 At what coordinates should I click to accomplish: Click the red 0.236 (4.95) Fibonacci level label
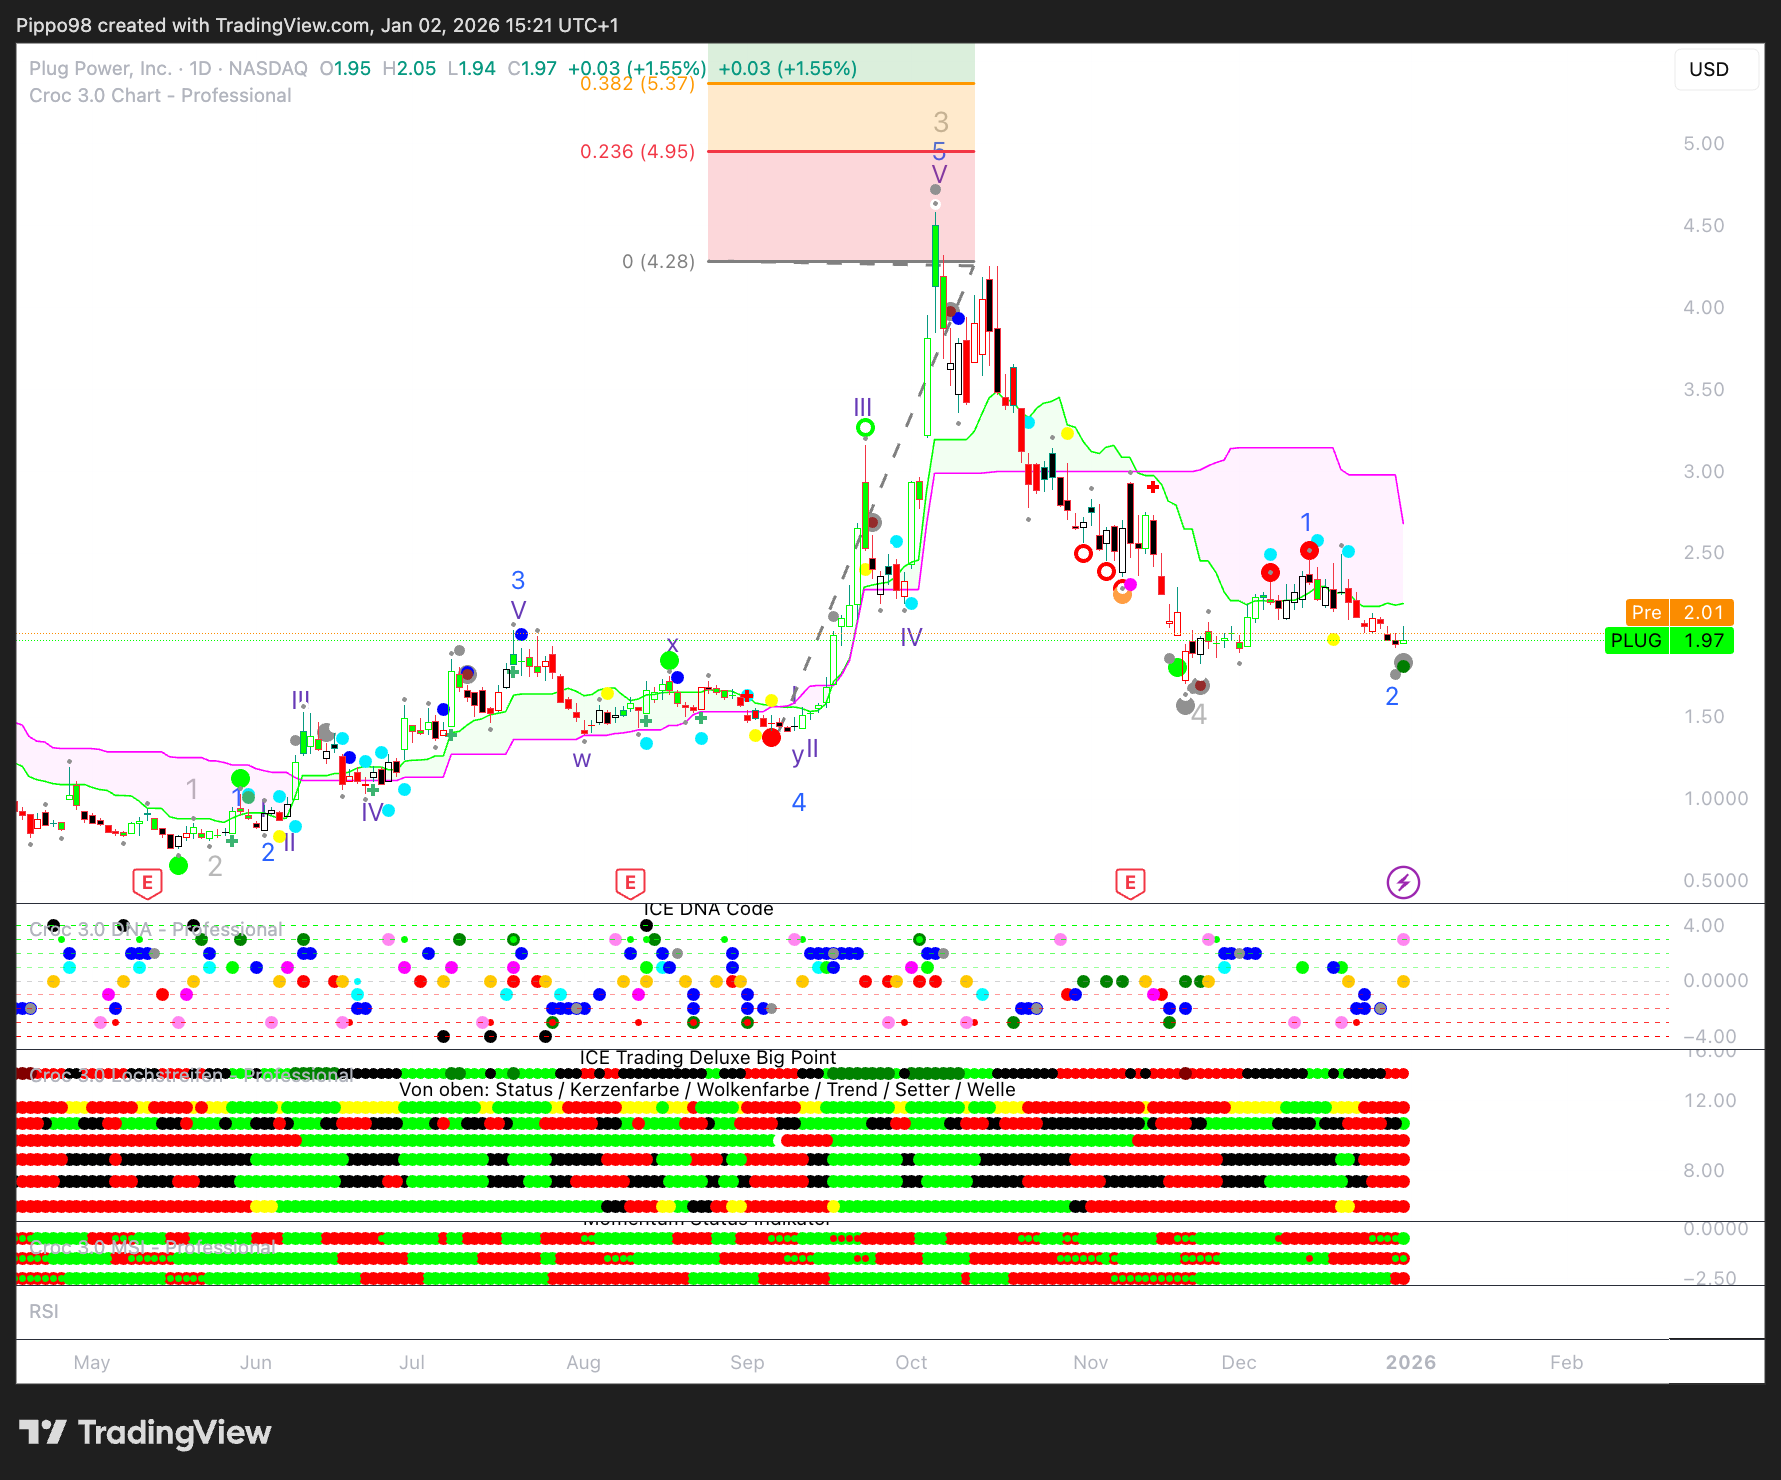coord(637,152)
